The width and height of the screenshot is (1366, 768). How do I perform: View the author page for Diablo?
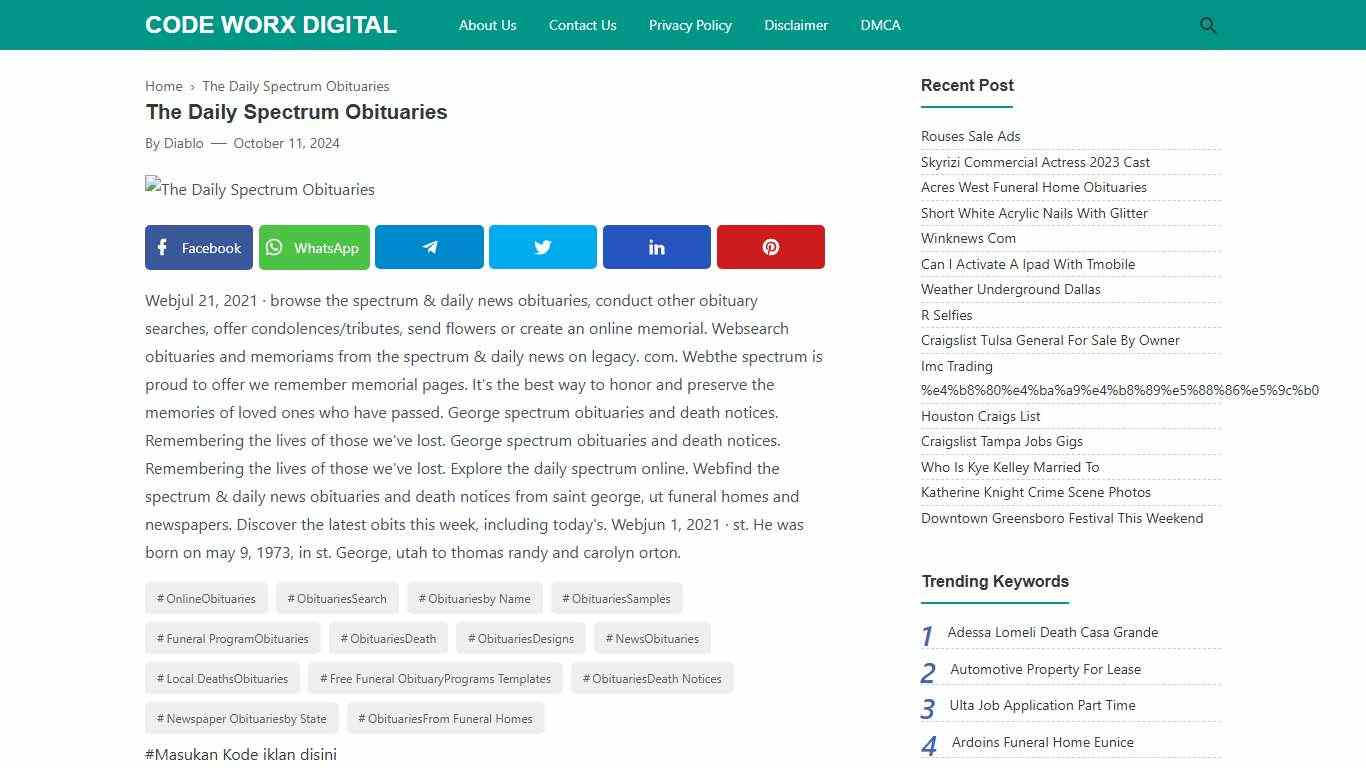point(183,143)
